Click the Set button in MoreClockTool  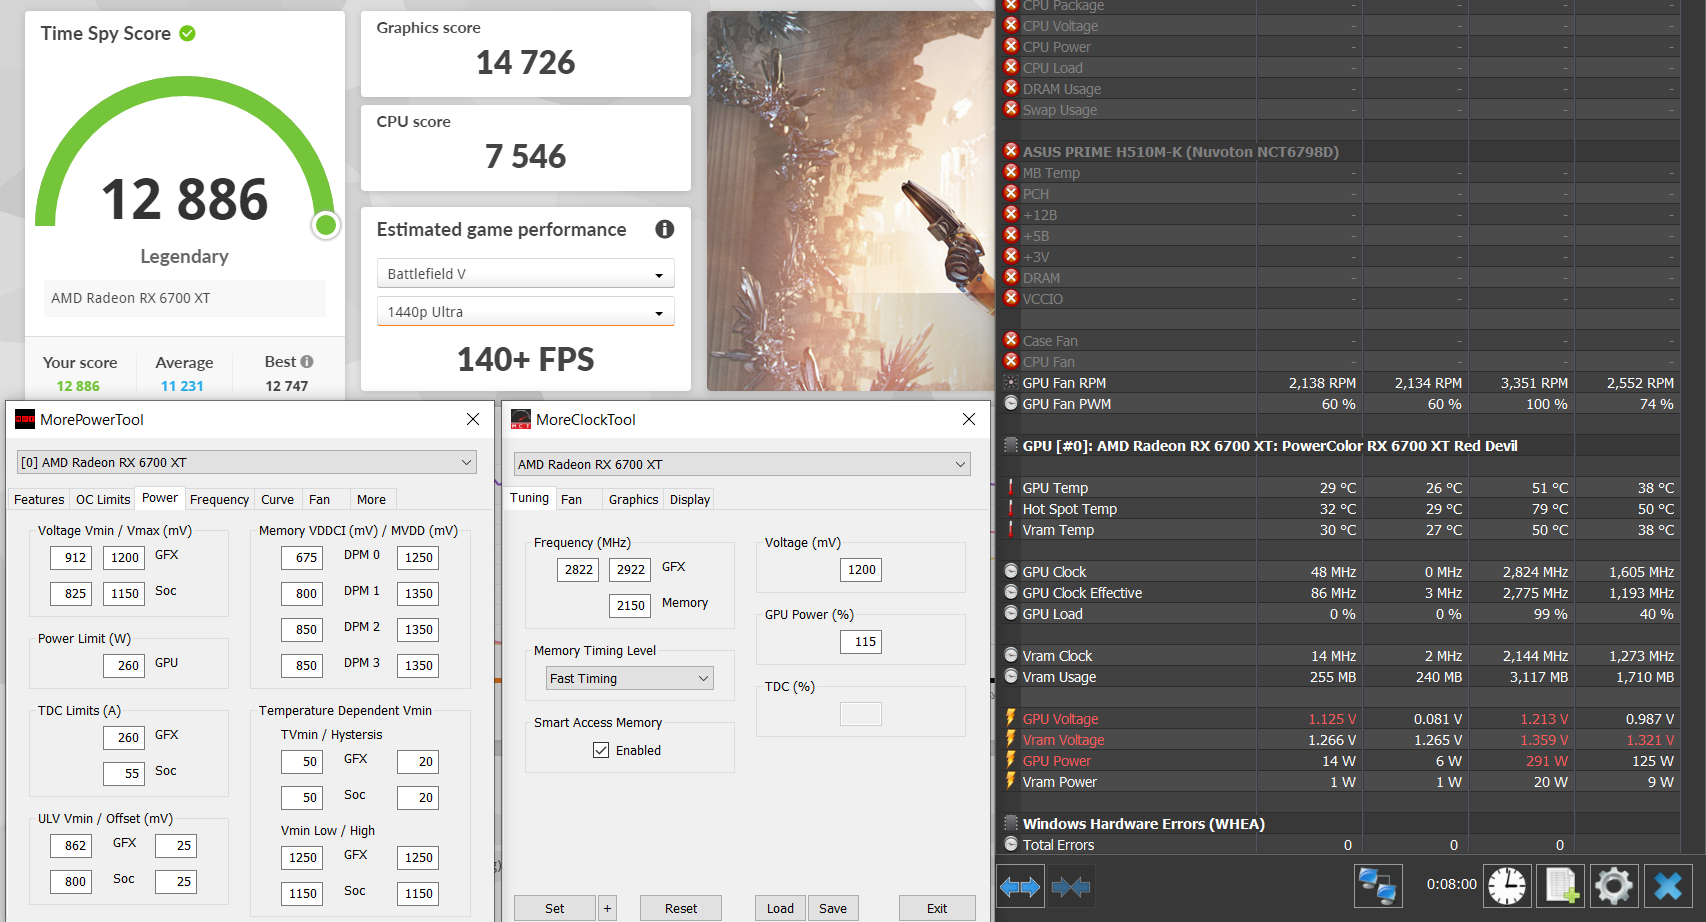click(555, 908)
